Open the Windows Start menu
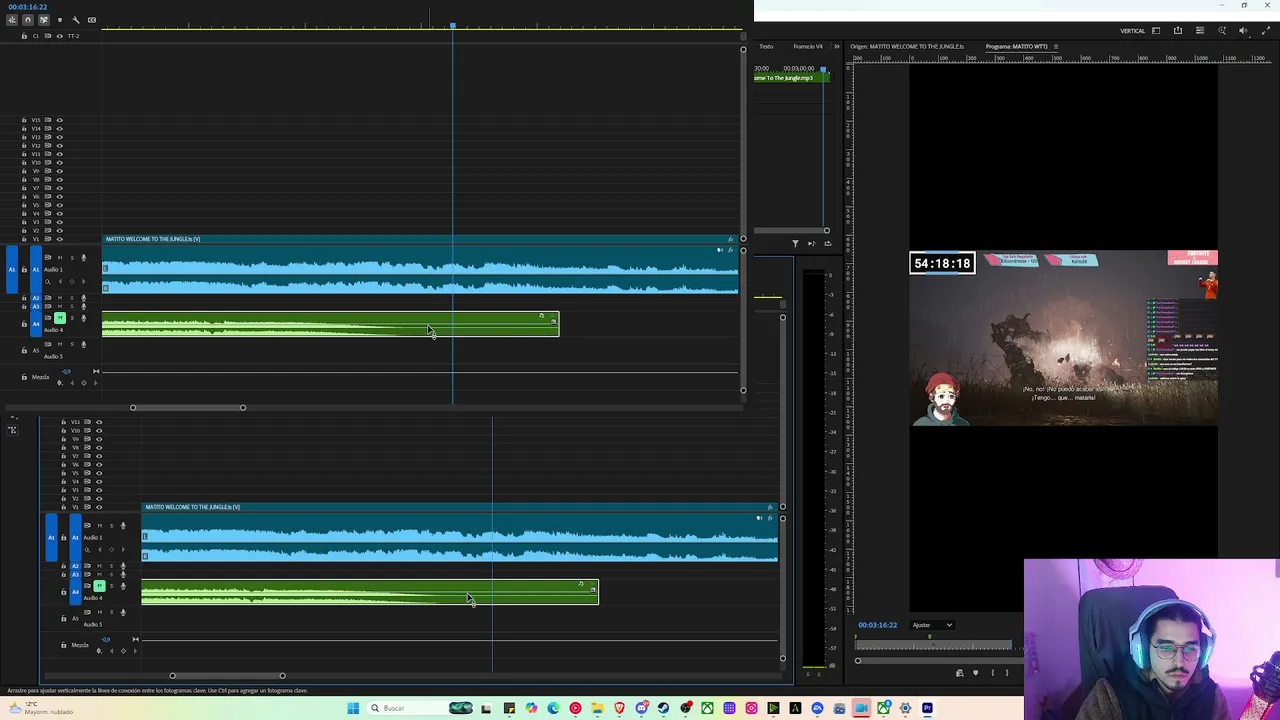The width and height of the screenshot is (1280, 720). coord(353,709)
